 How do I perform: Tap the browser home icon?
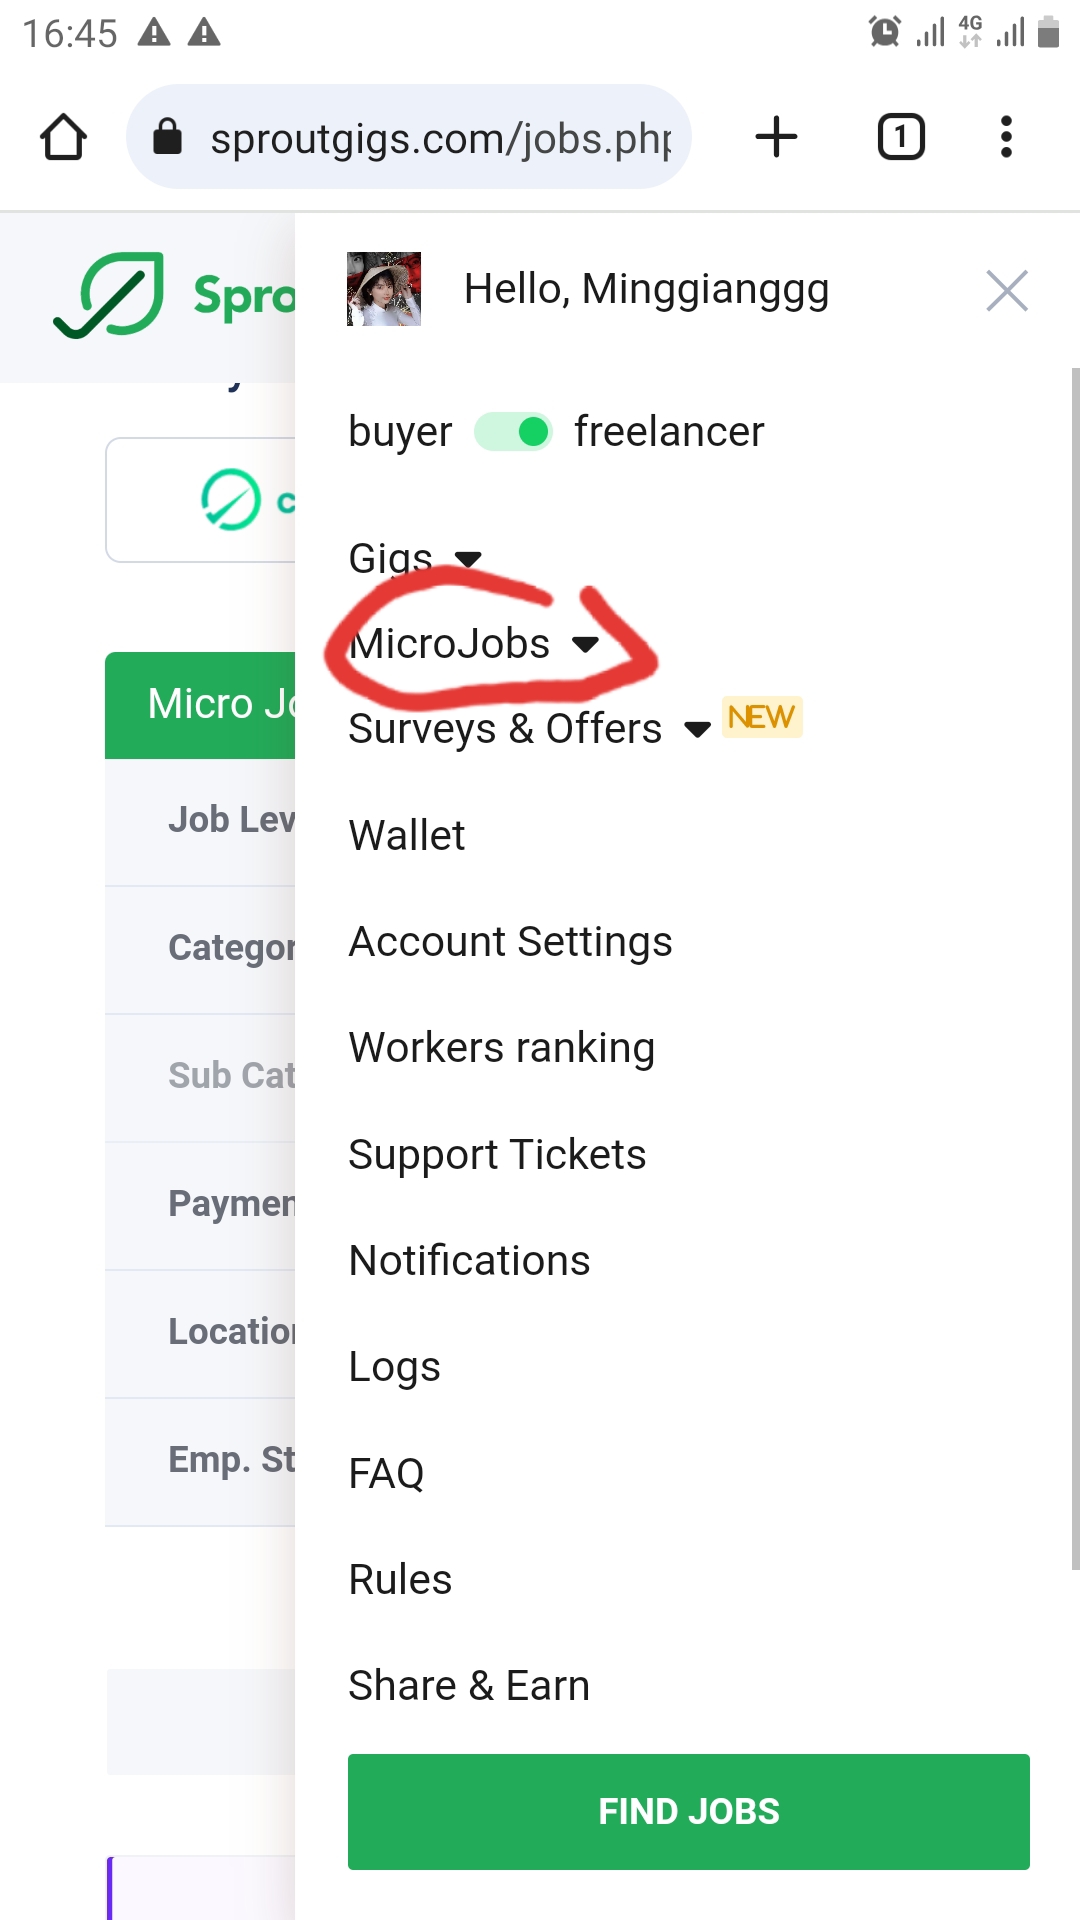pos(63,137)
